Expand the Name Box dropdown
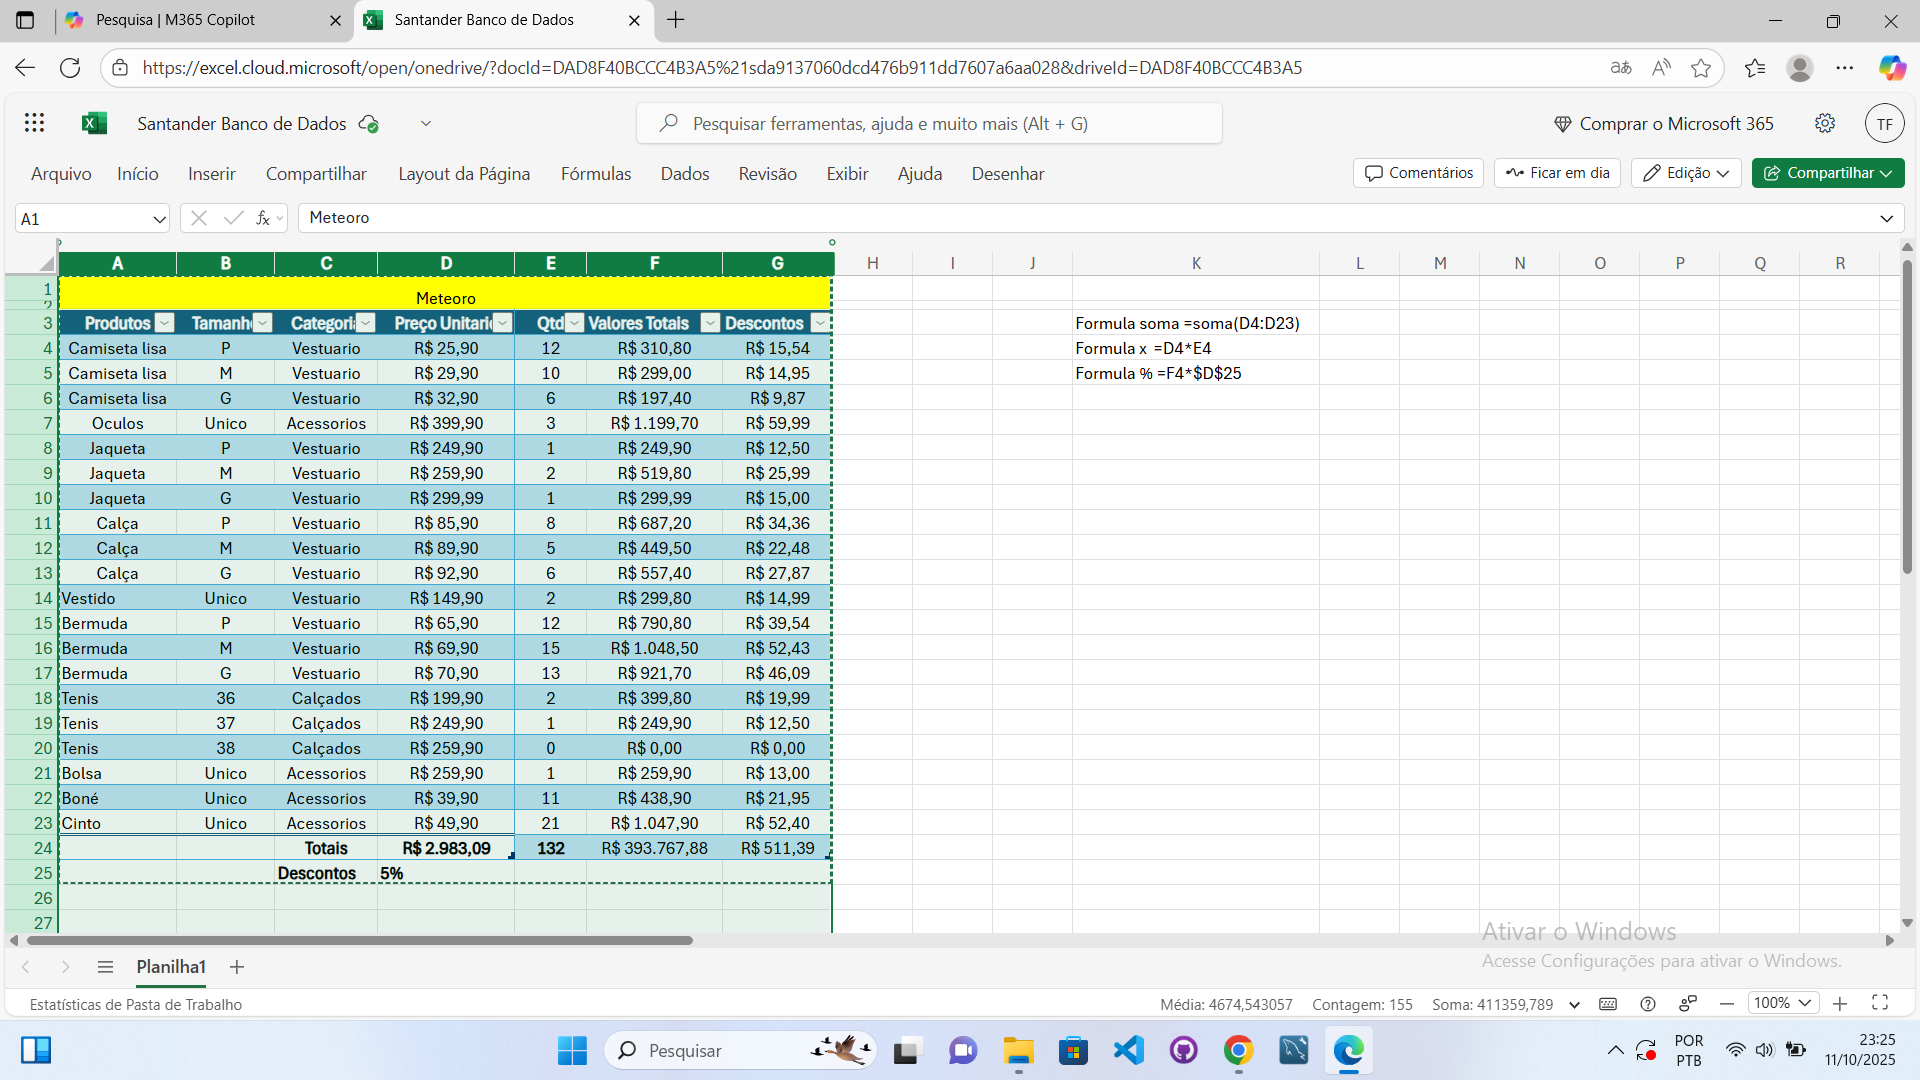Image resolution: width=1920 pixels, height=1080 pixels. pyautogui.click(x=158, y=219)
